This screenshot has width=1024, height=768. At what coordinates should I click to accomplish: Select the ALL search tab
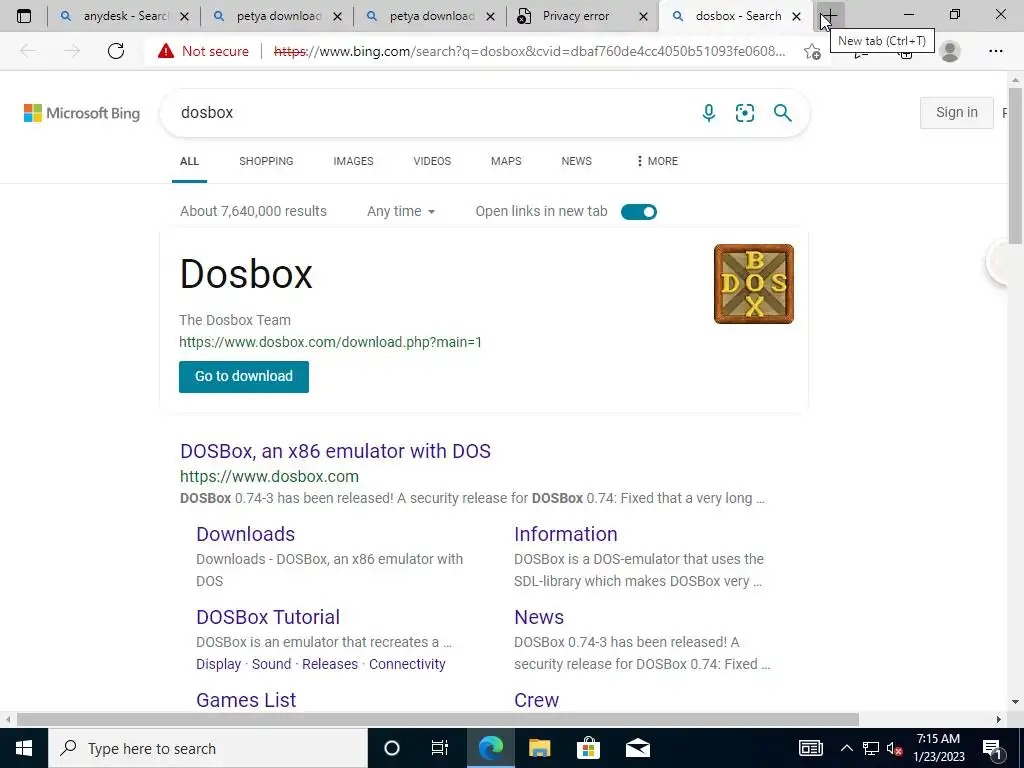pos(189,161)
